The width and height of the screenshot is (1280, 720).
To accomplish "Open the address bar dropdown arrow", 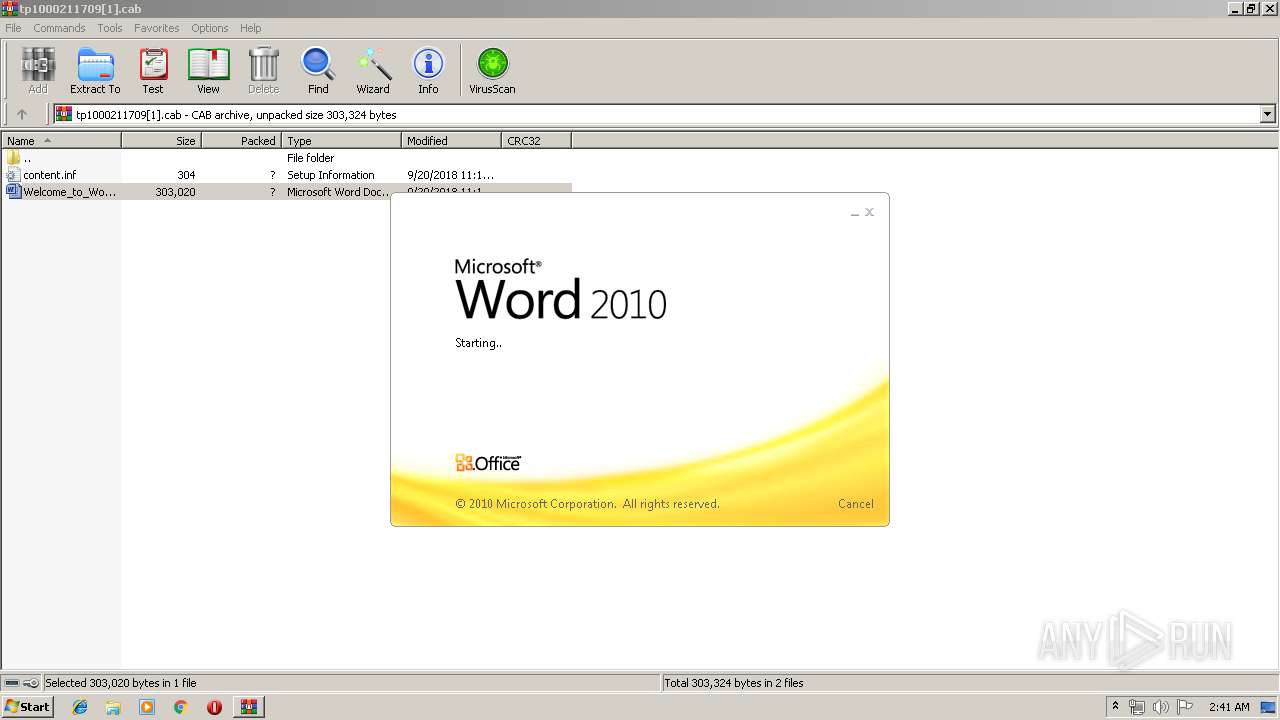I will [x=1268, y=114].
